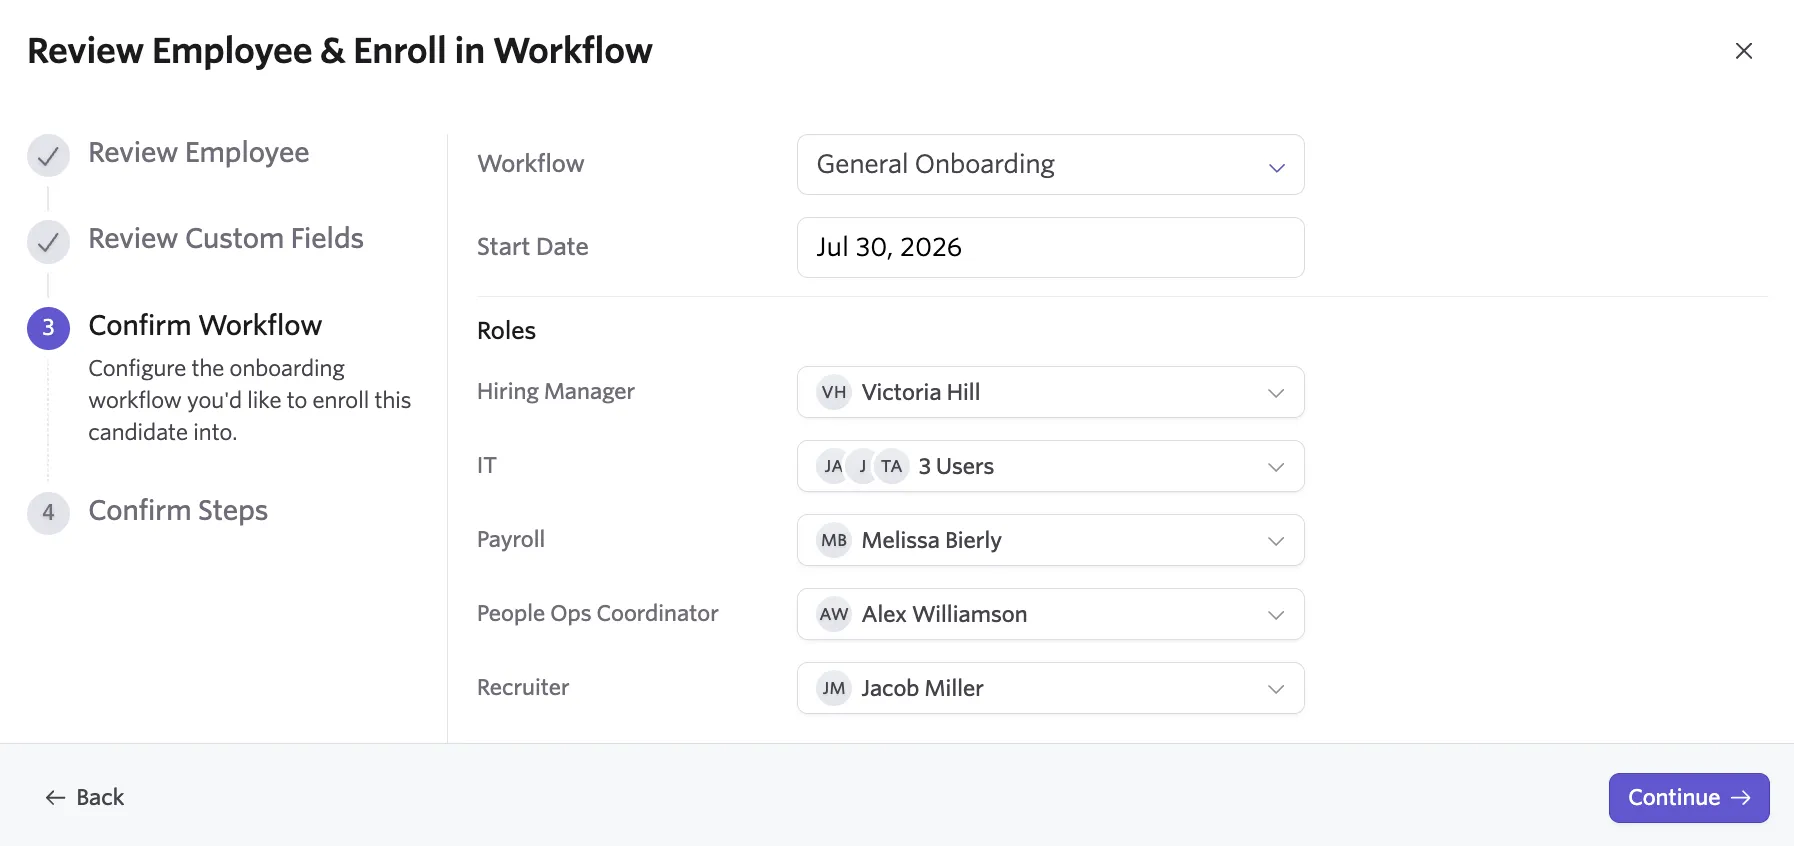Image resolution: width=1794 pixels, height=846 pixels.
Task: Click the Roles section heading
Action: point(506,331)
